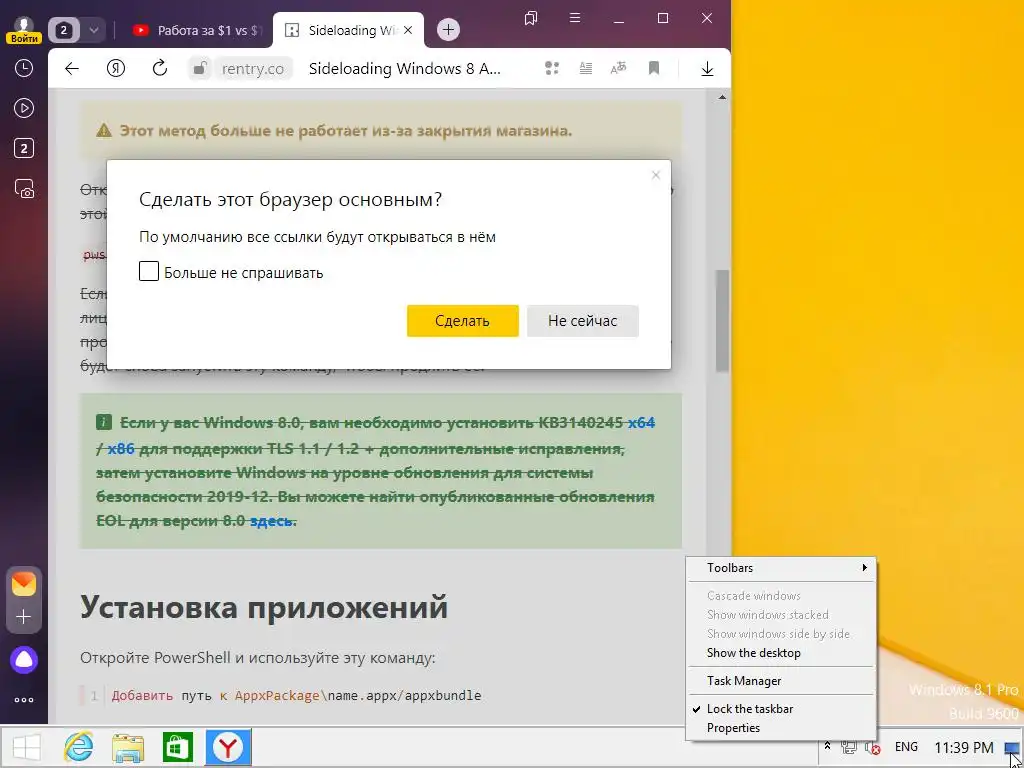The image size is (1024, 768).
Task: Open the browser hamburger menu
Action: 575,18
